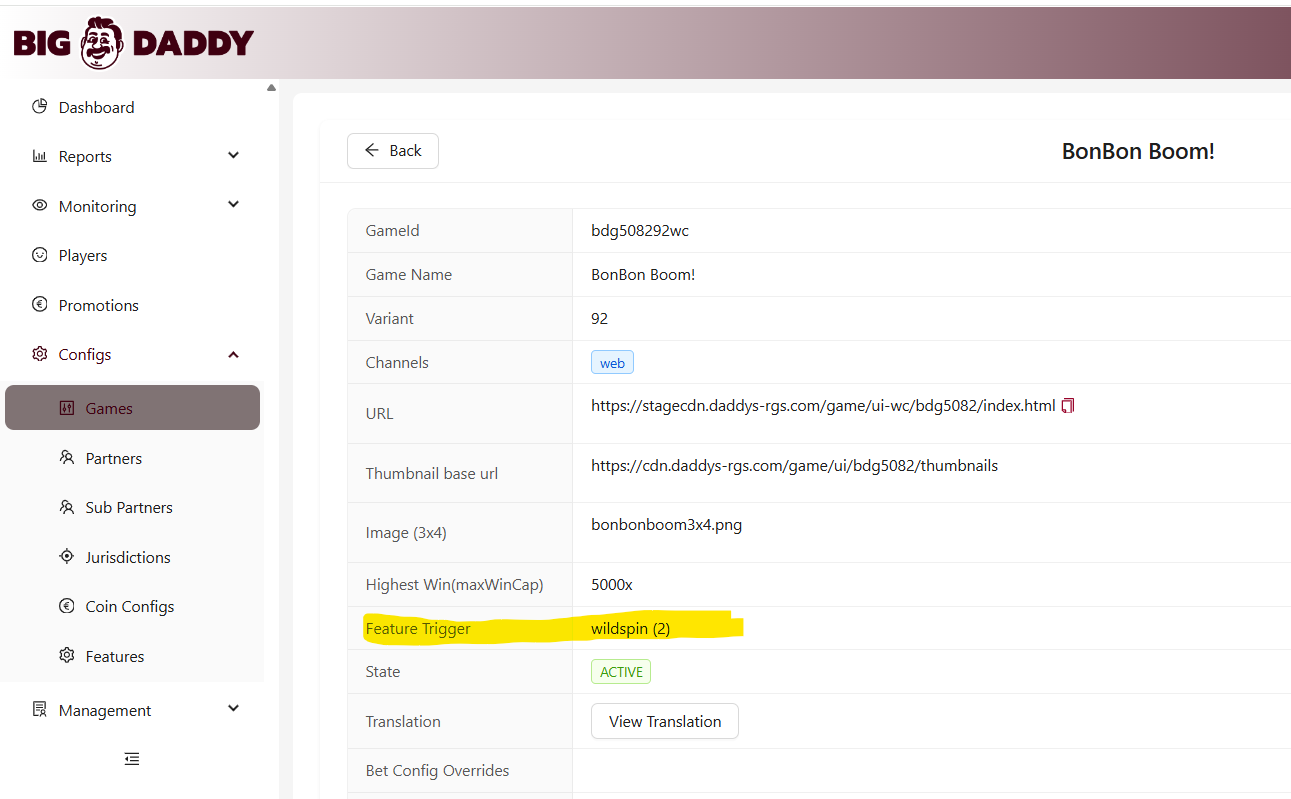Click the bonbonboom3x4.png image filename
1291x799 pixels.
[x=667, y=525]
